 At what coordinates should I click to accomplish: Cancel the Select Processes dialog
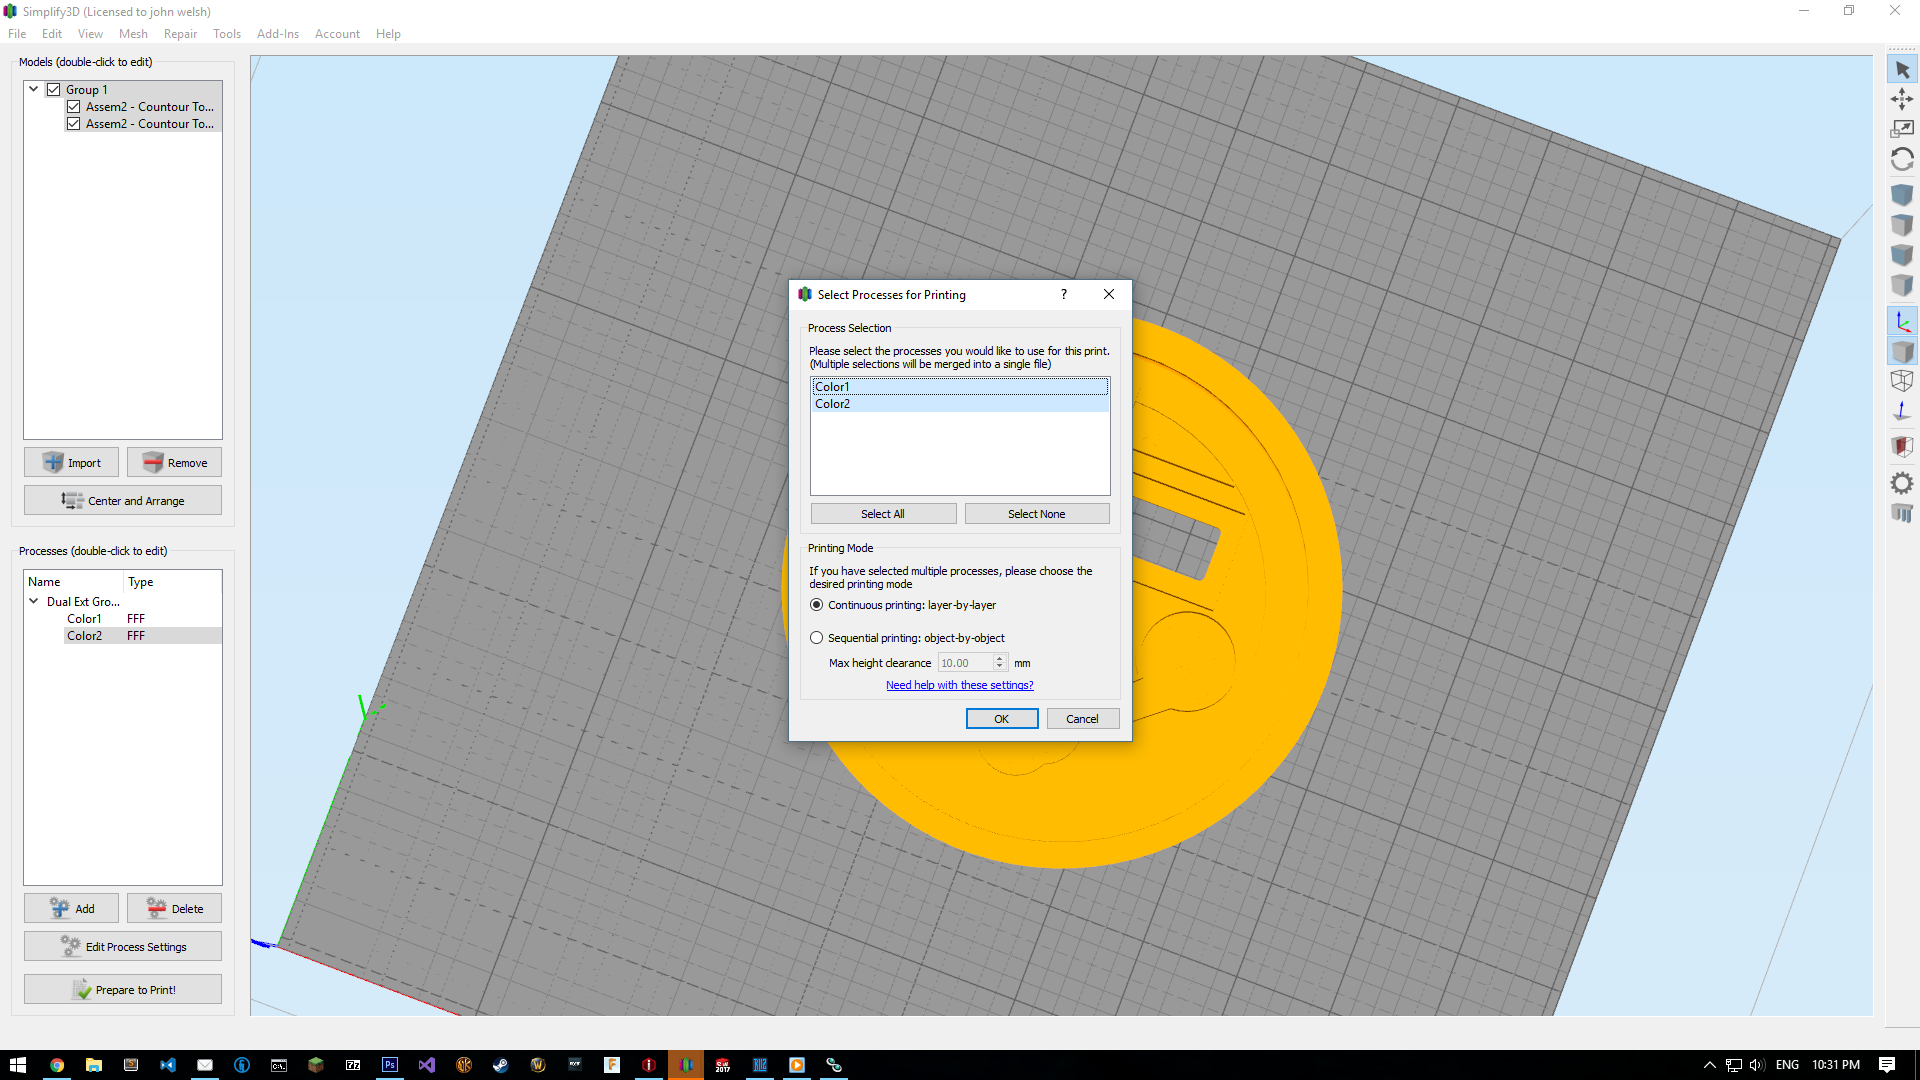(1082, 719)
